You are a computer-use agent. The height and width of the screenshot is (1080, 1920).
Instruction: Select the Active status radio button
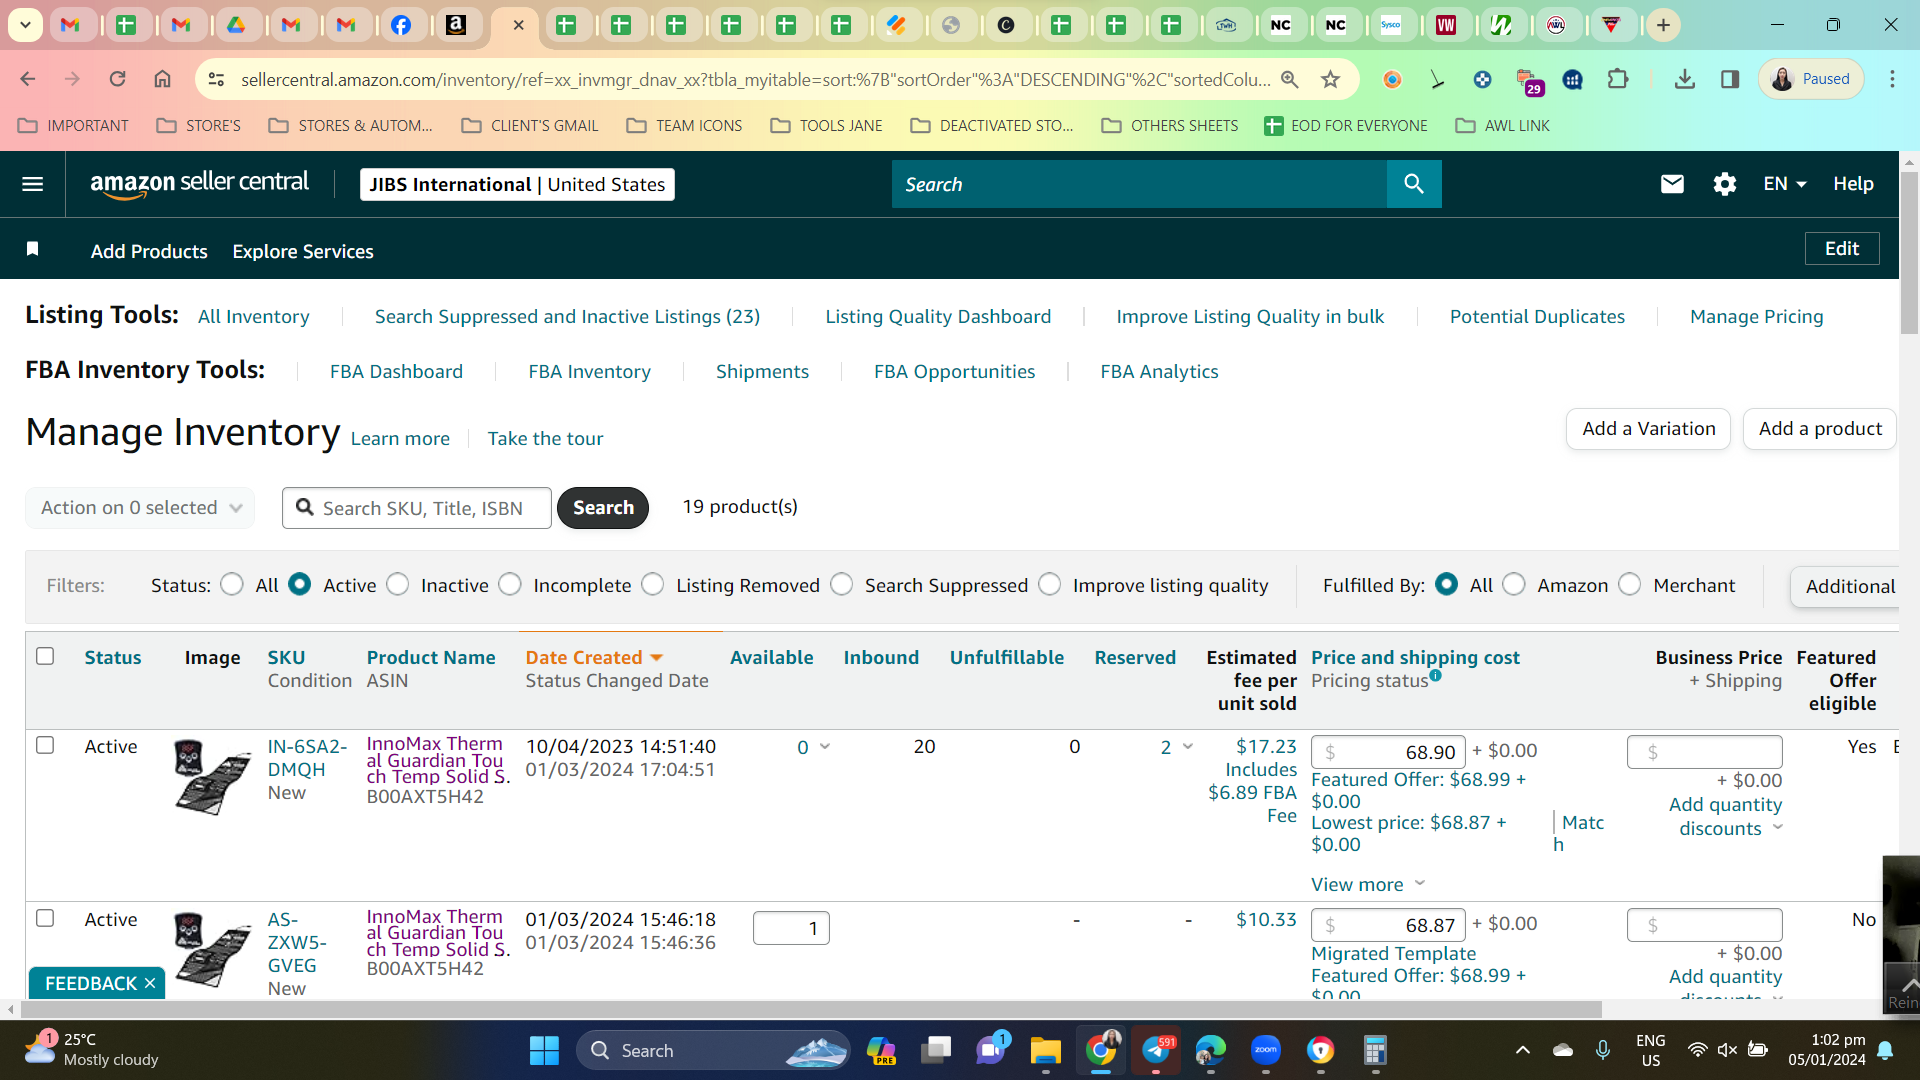click(299, 584)
